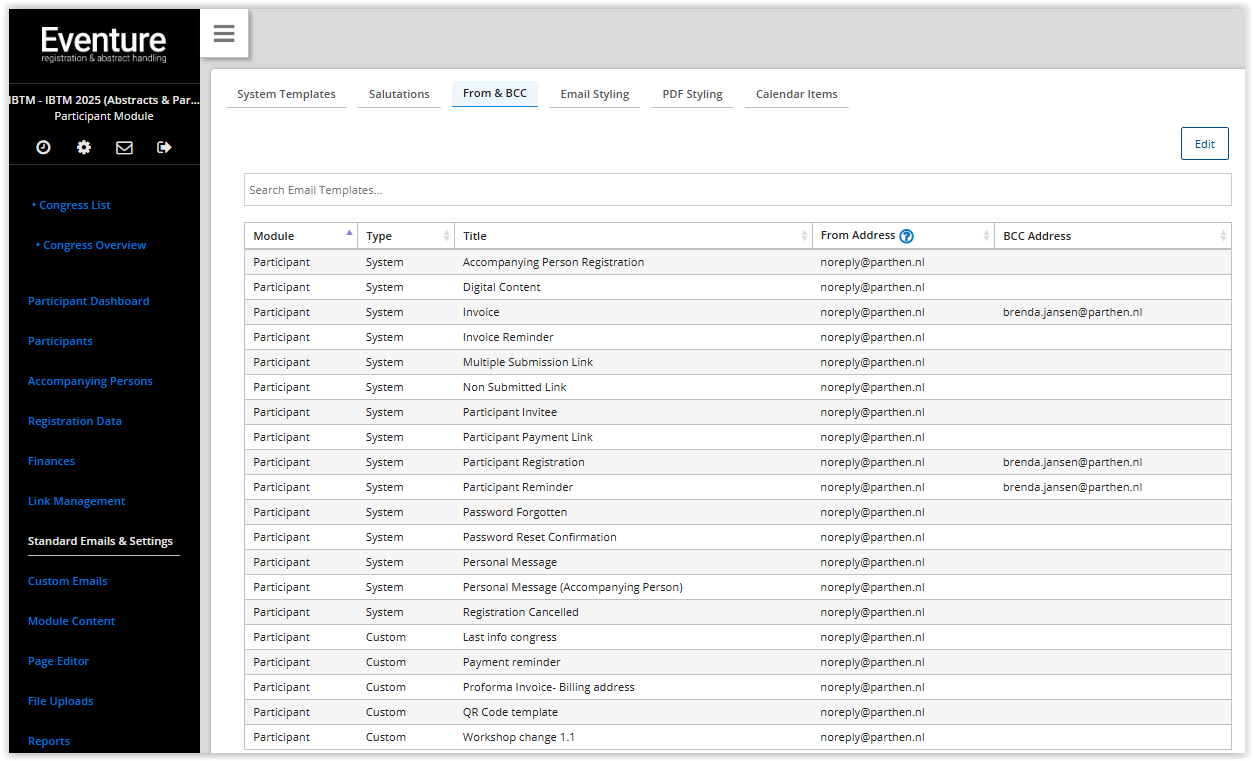Click the BCC address of Invoice row
This screenshot has height=761, width=1253.
pyautogui.click(x=1072, y=312)
